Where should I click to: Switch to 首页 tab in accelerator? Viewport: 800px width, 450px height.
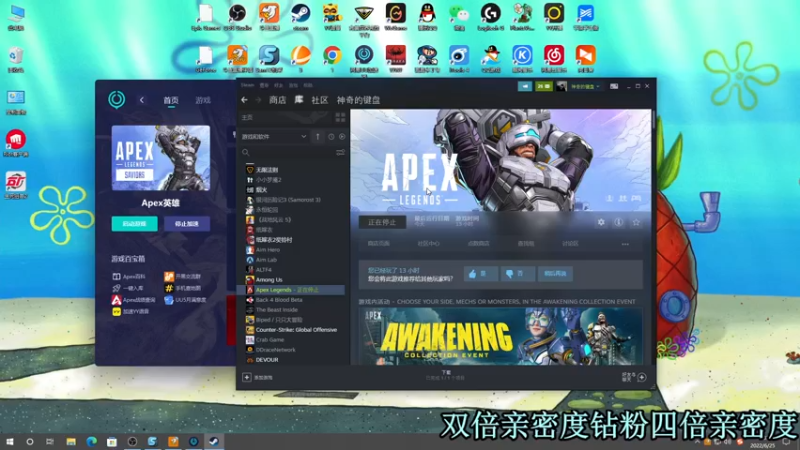coord(171,101)
